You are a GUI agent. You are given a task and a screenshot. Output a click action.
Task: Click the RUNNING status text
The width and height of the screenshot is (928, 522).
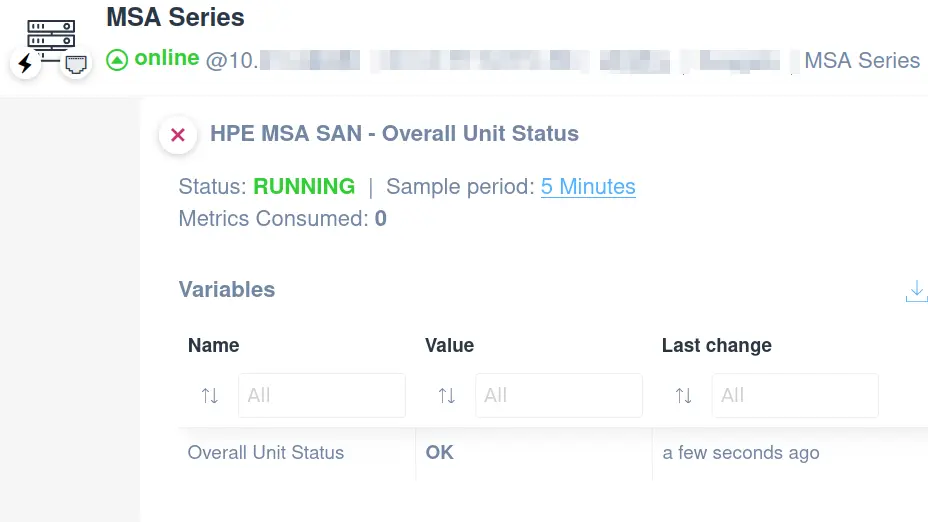pos(304,186)
